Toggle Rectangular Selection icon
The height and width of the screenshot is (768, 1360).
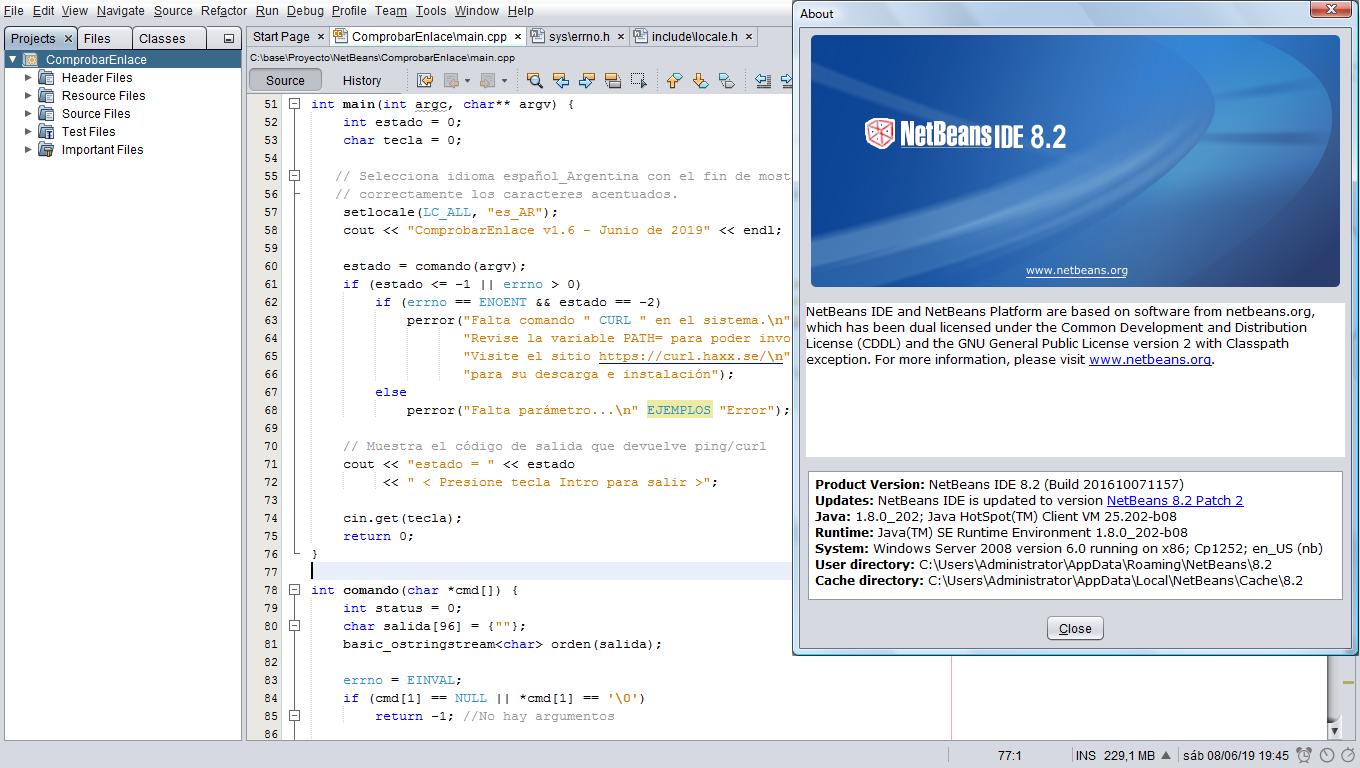point(638,80)
